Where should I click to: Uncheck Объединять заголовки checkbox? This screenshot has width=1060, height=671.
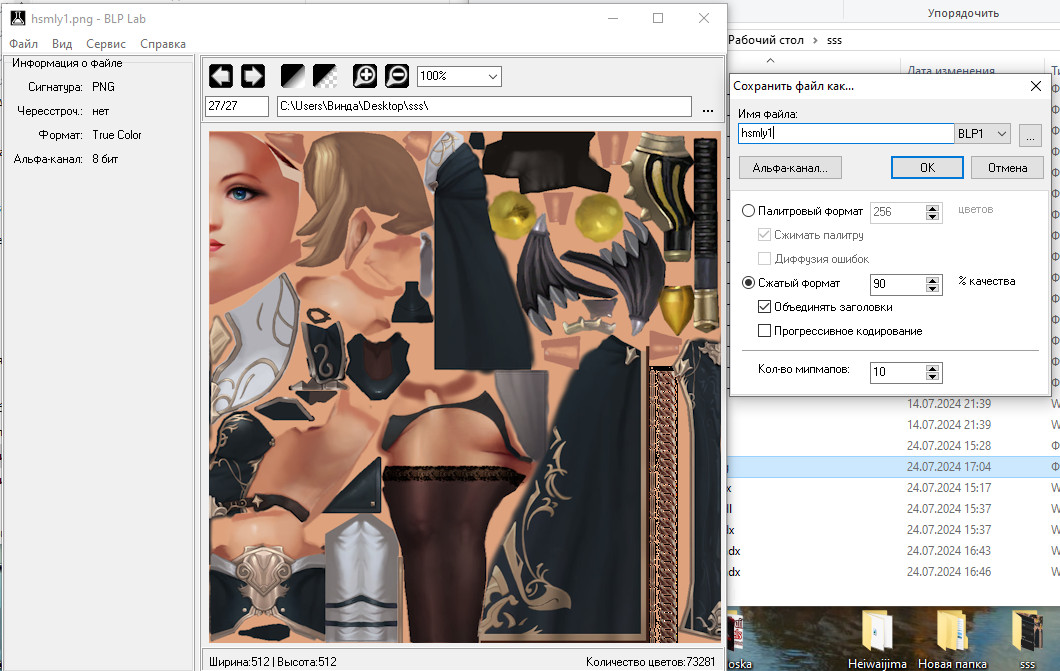(x=765, y=307)
